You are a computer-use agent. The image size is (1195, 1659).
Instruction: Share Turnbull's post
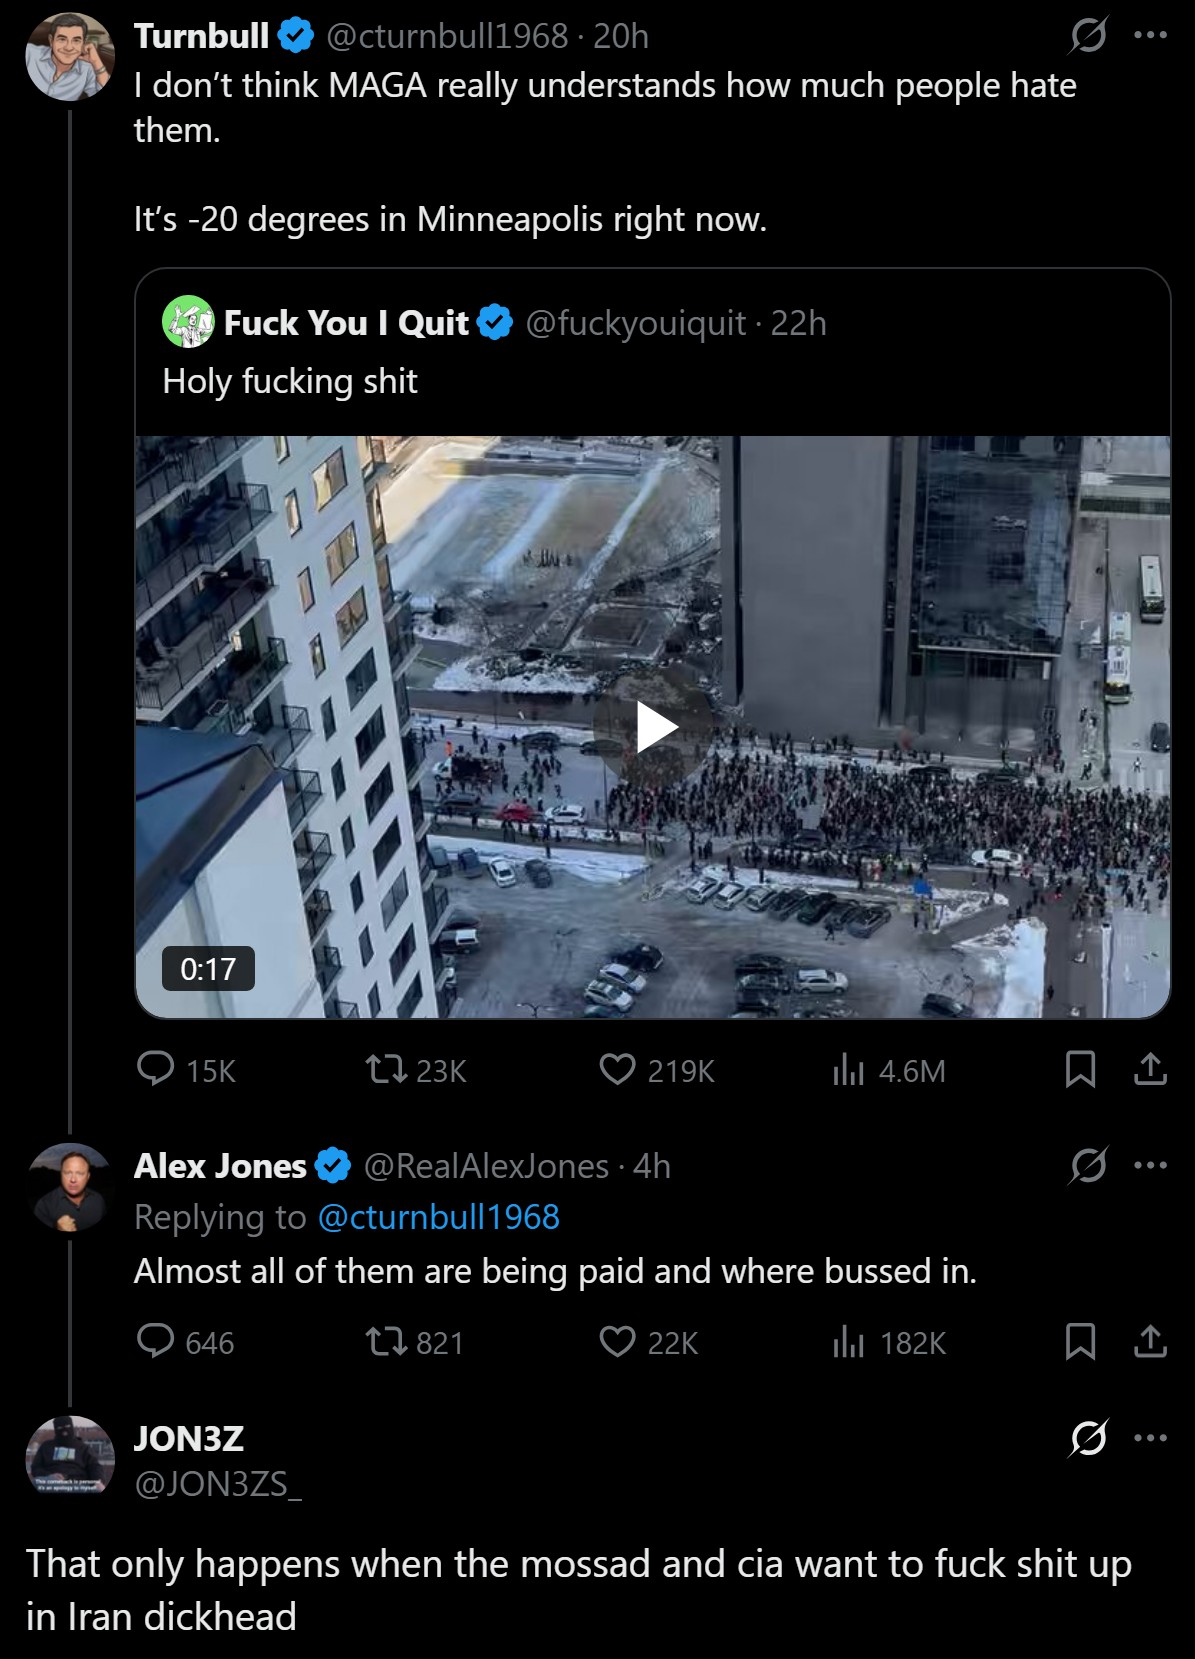click(x=1150, y=1070)
